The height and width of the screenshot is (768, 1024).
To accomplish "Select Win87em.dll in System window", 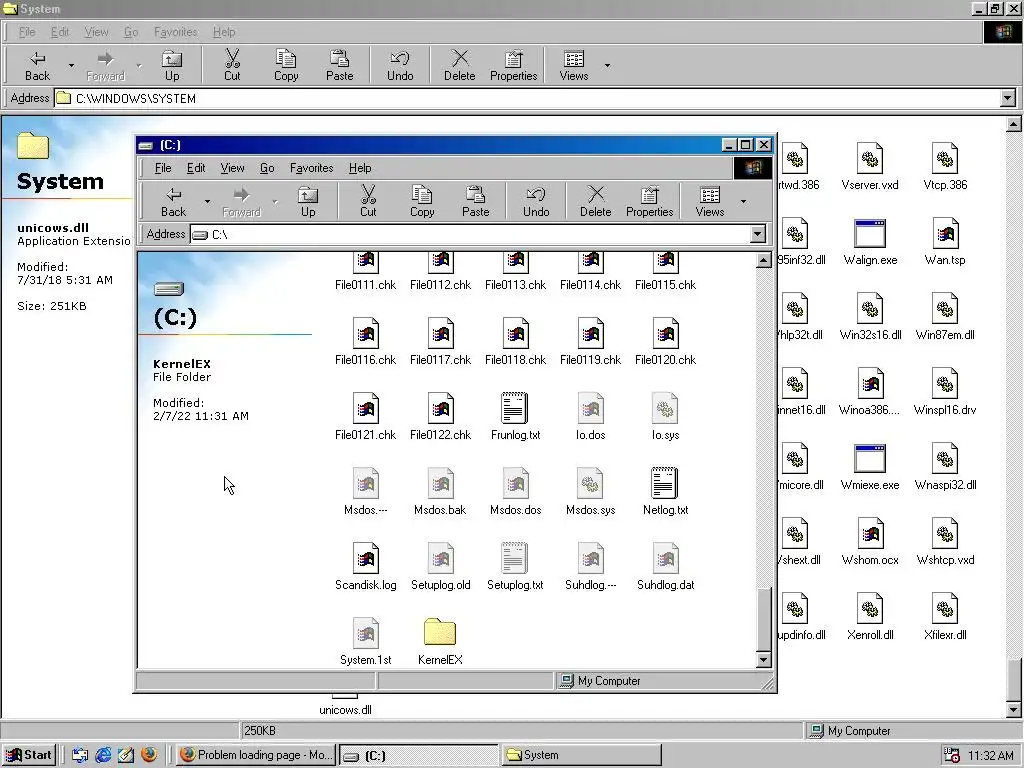I will tap(945, 317).
